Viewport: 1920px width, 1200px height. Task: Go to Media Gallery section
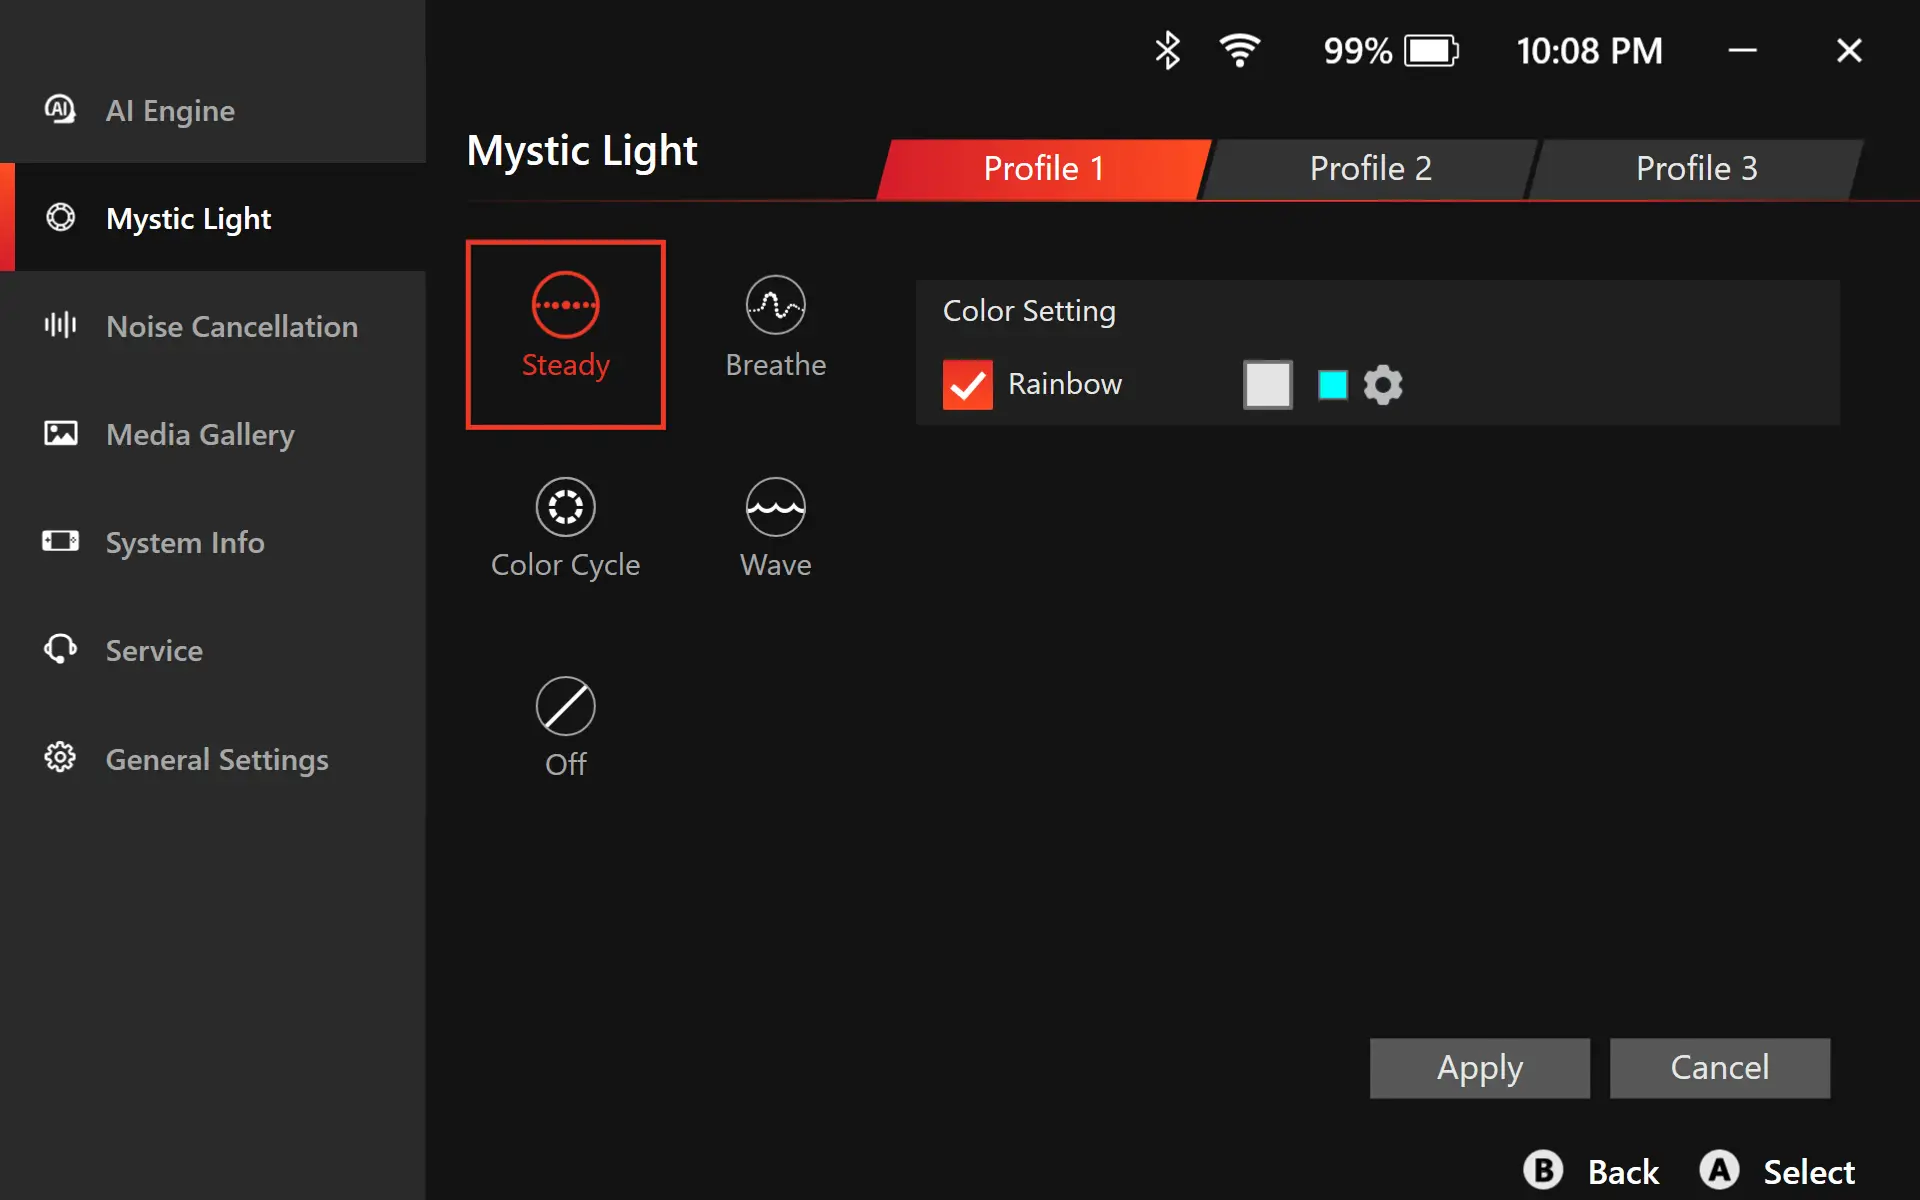pyautogui.click(x=200, y=435)
